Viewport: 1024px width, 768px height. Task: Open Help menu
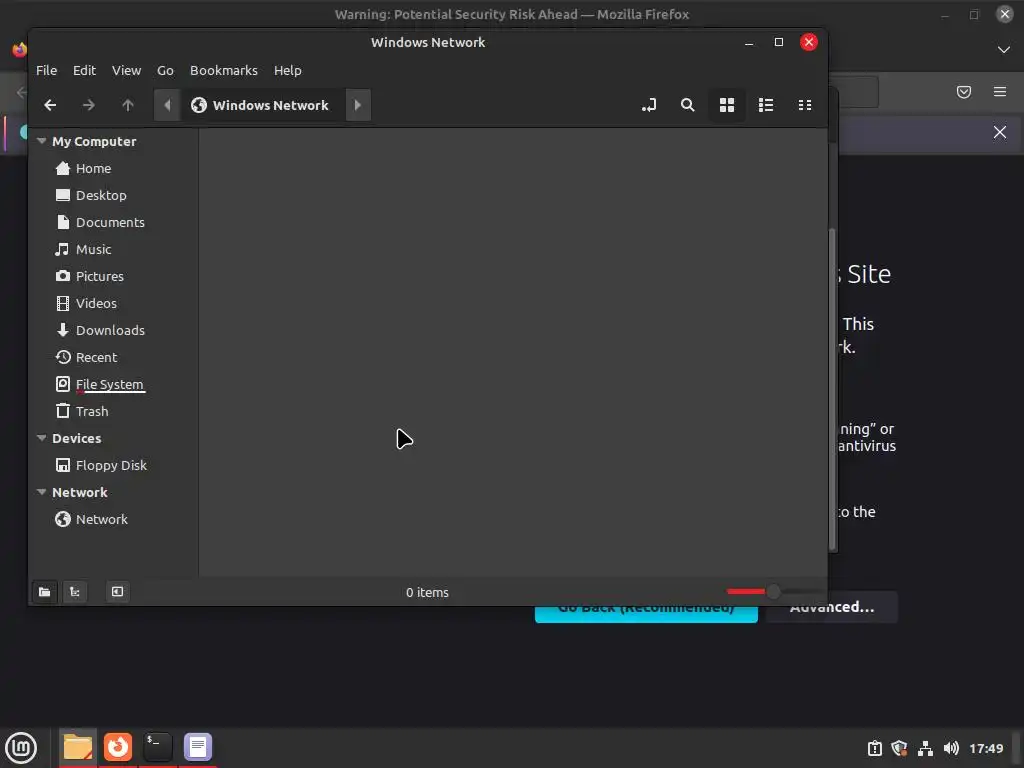[x=287, y=71]
